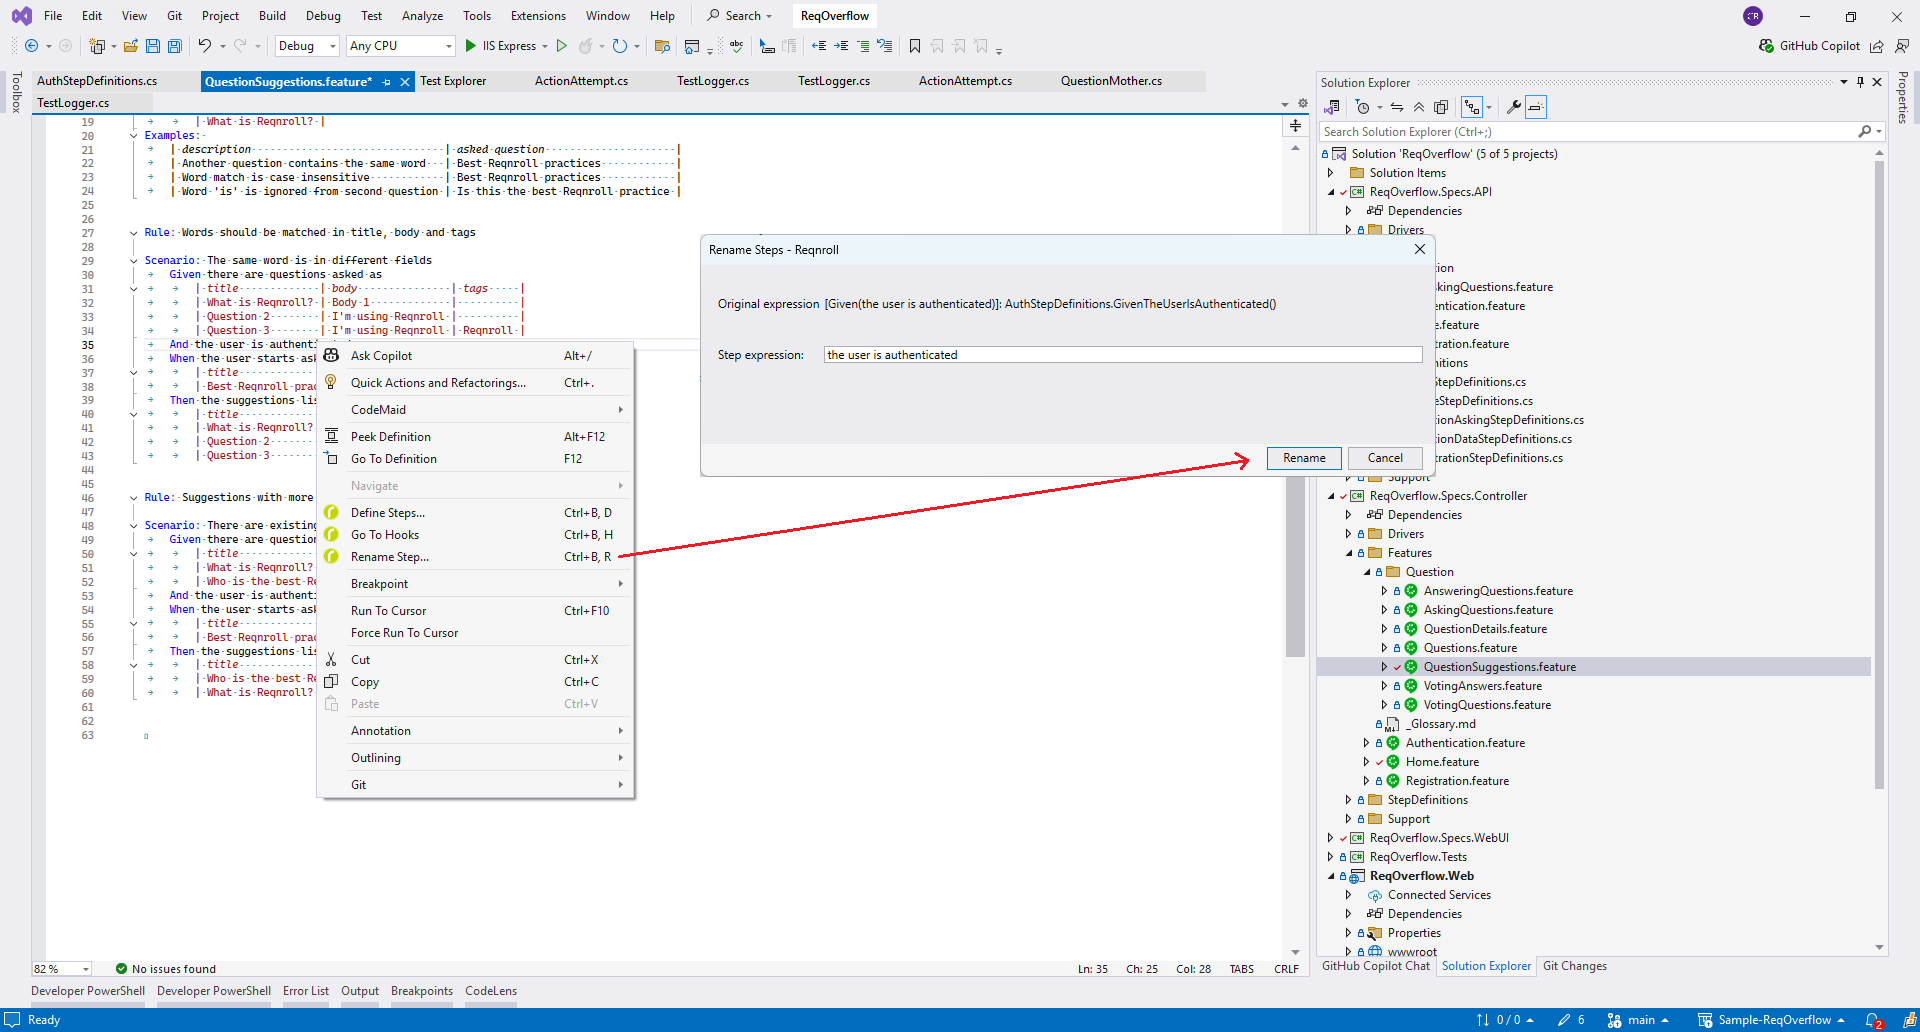Open Properties wrench icon in Solution Explorer

1514,107
